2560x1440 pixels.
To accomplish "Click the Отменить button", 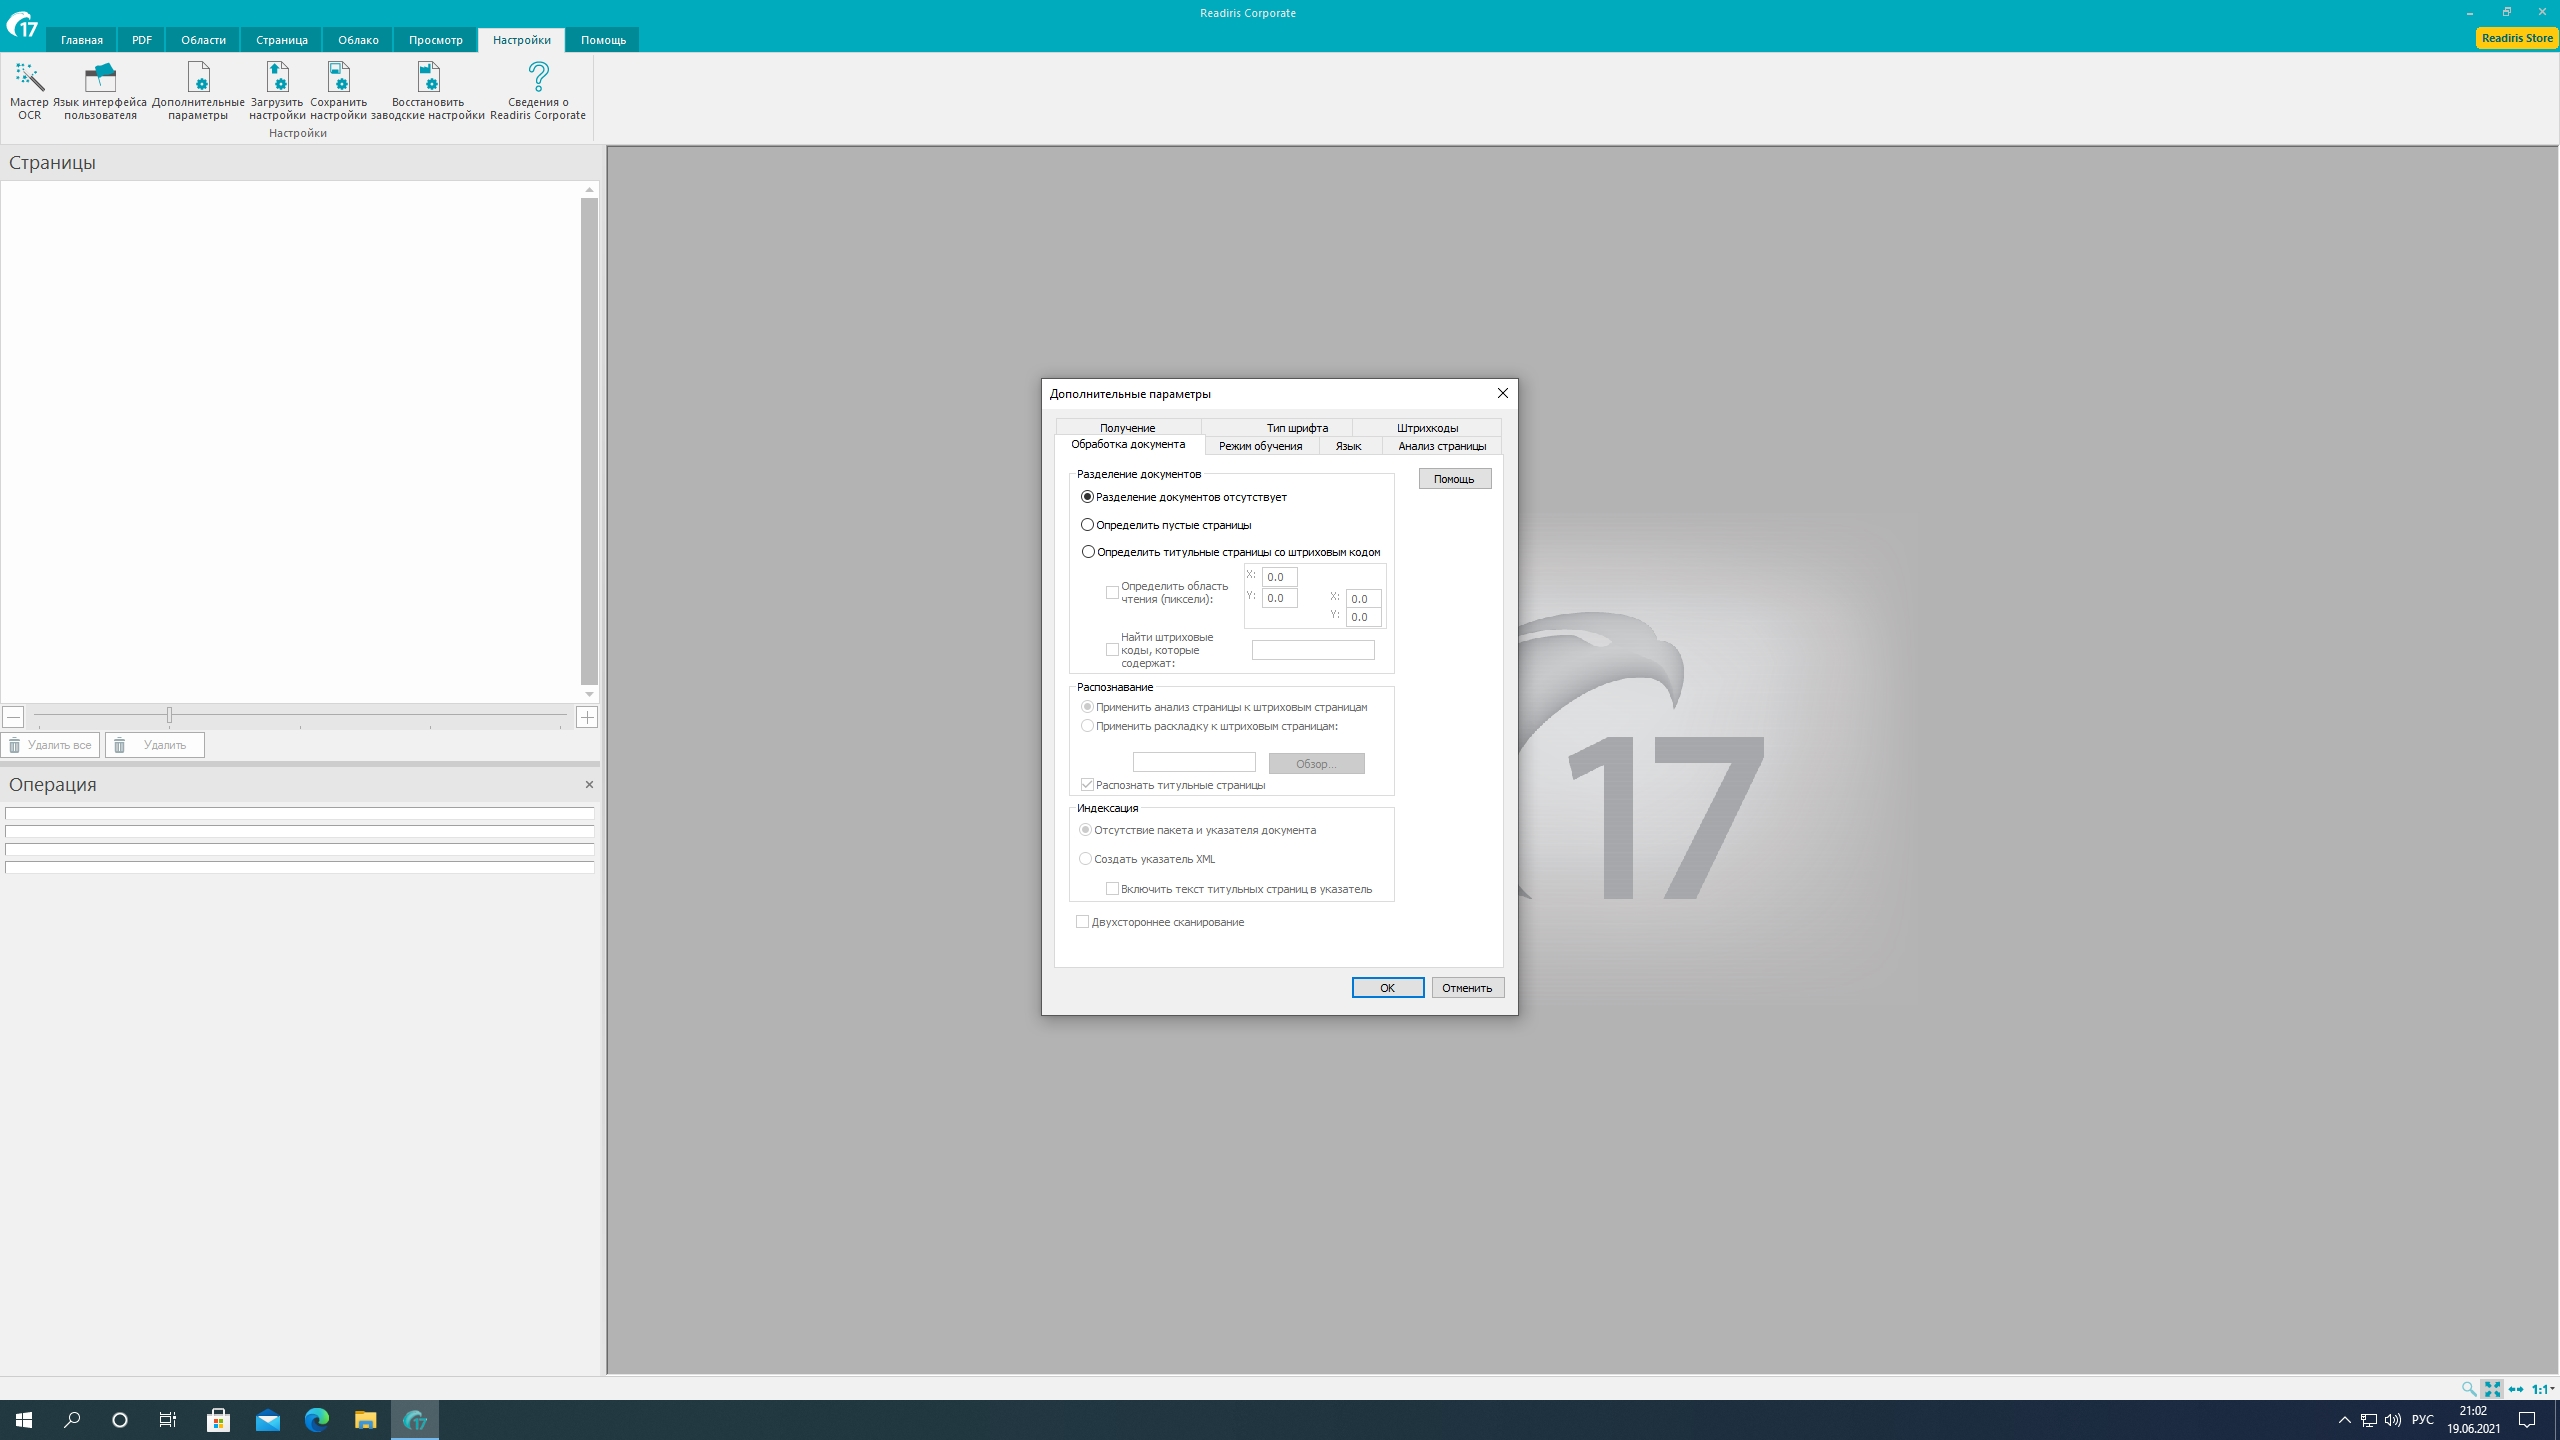I will 1467,988.
